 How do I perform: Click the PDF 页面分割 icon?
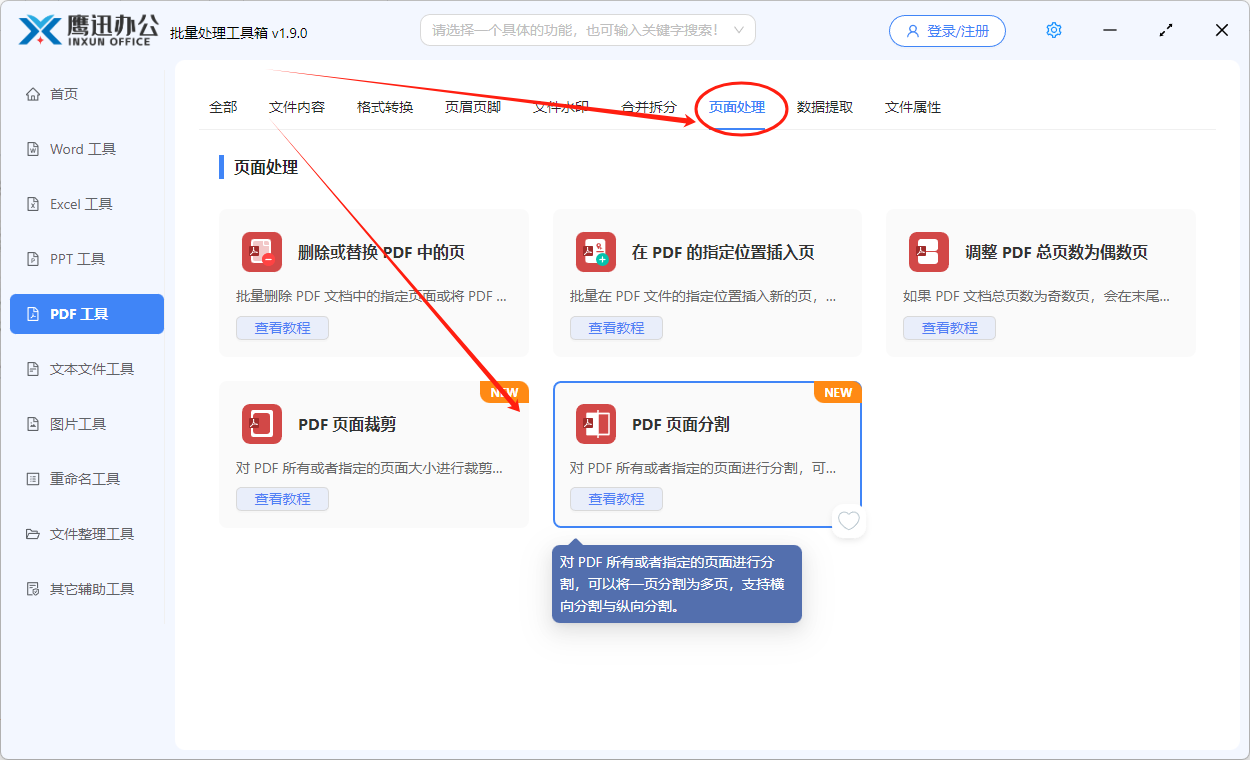tap(596, 424)
